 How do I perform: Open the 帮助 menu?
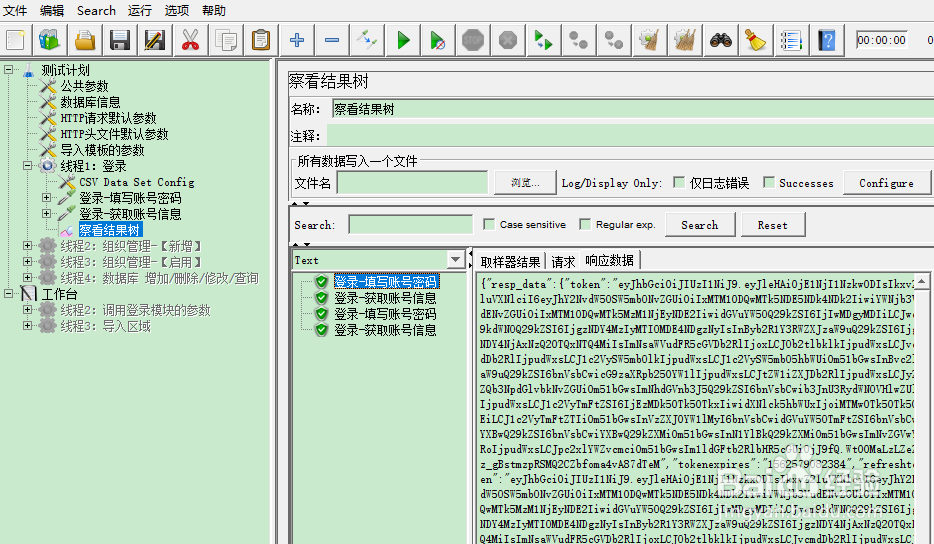213,10
